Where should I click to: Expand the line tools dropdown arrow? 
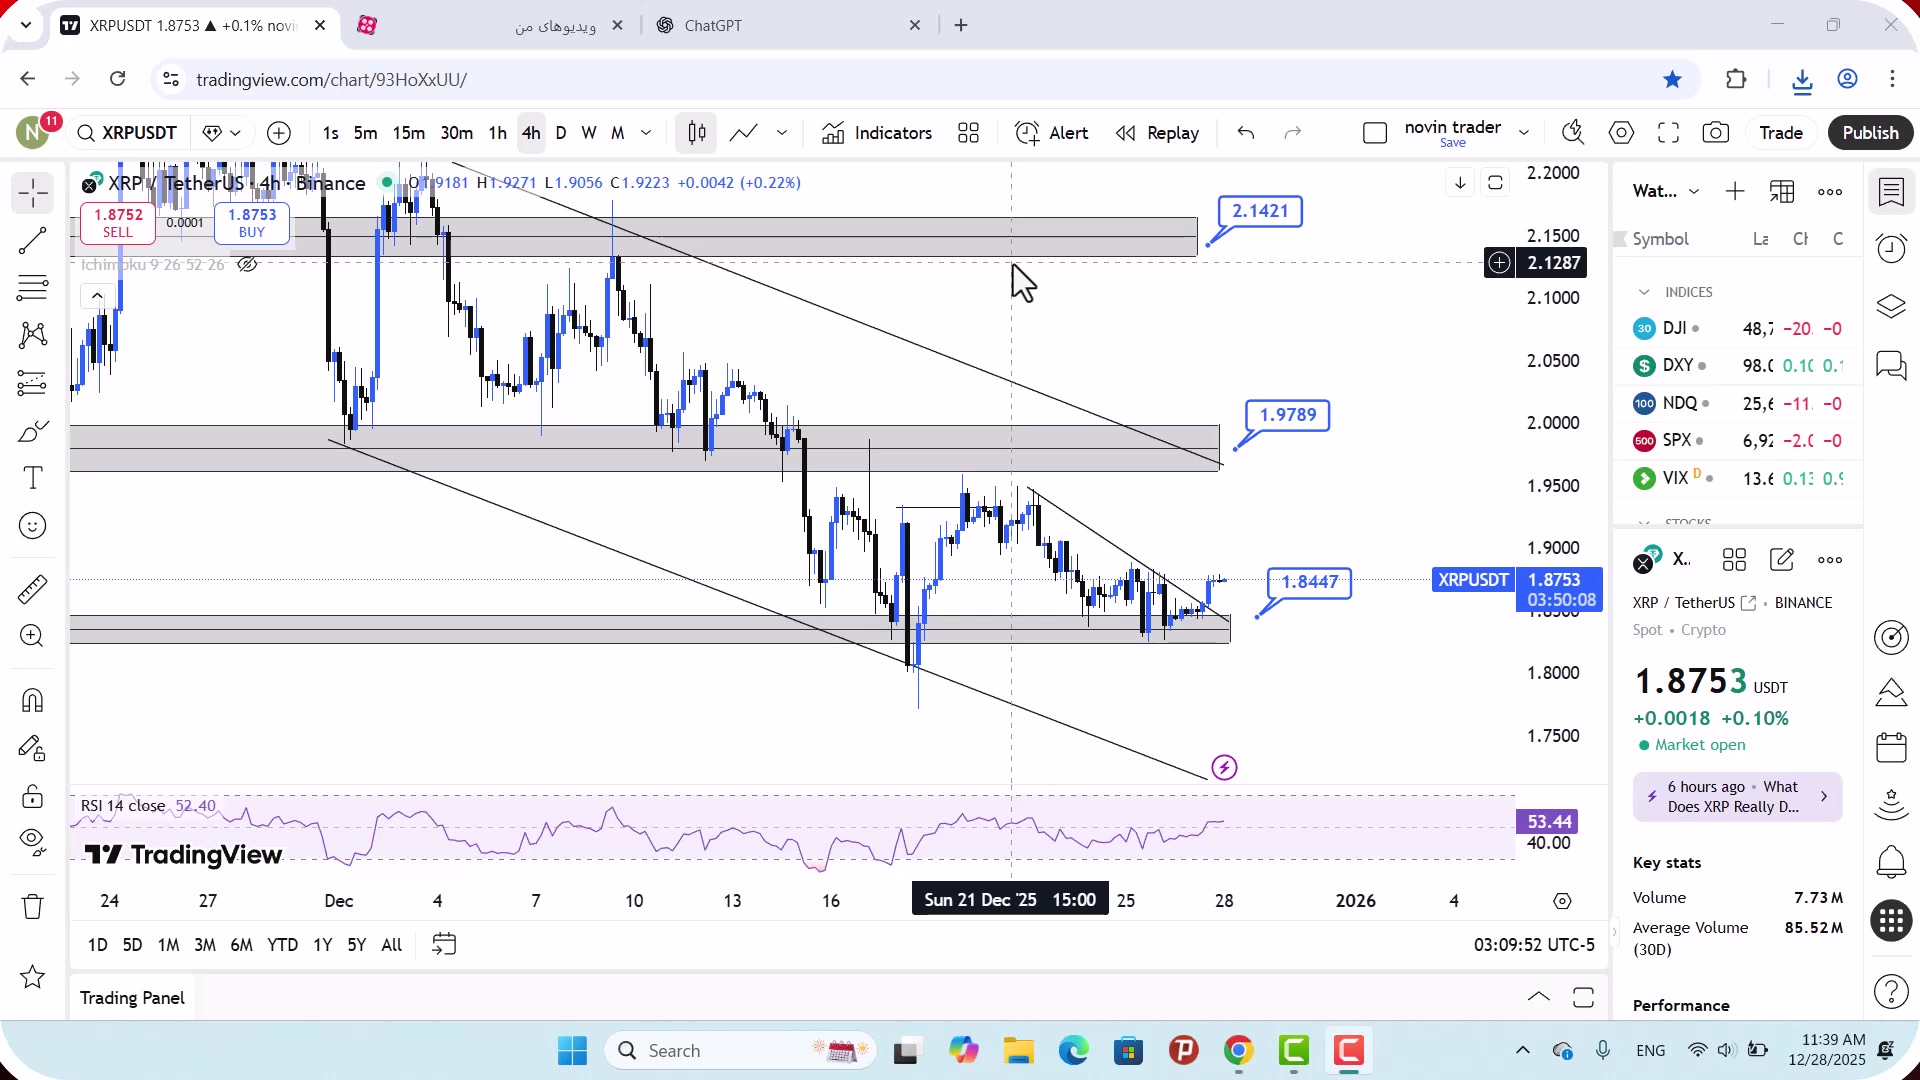click(782, 133)
